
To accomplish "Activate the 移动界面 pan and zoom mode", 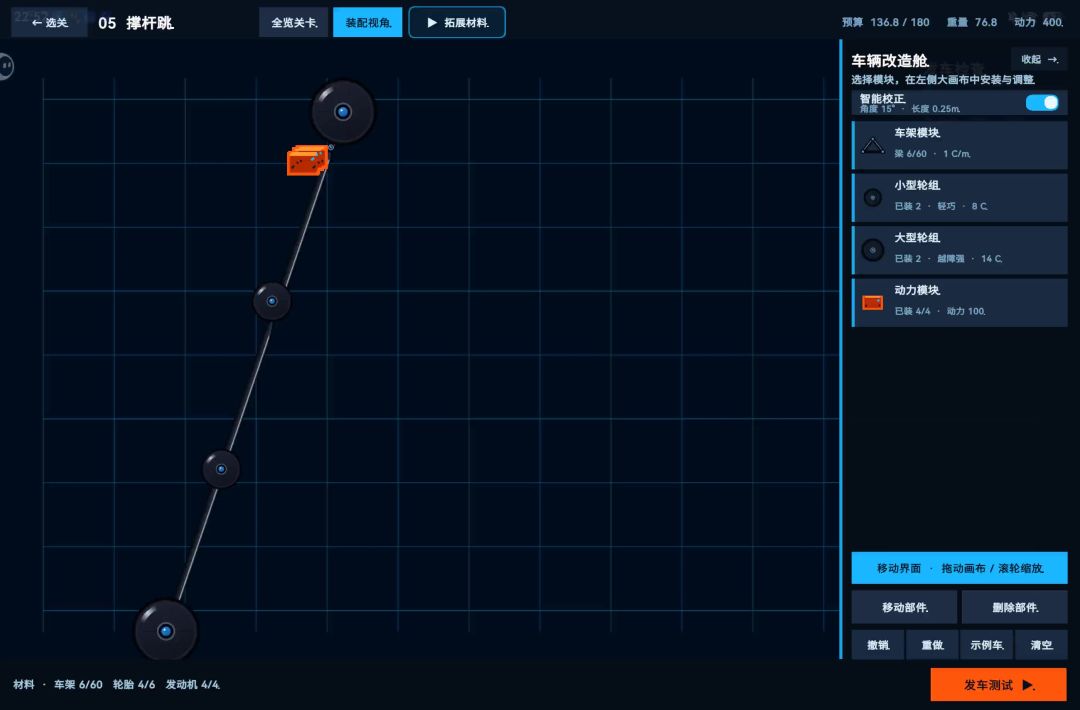I will [x=959, y=568].
